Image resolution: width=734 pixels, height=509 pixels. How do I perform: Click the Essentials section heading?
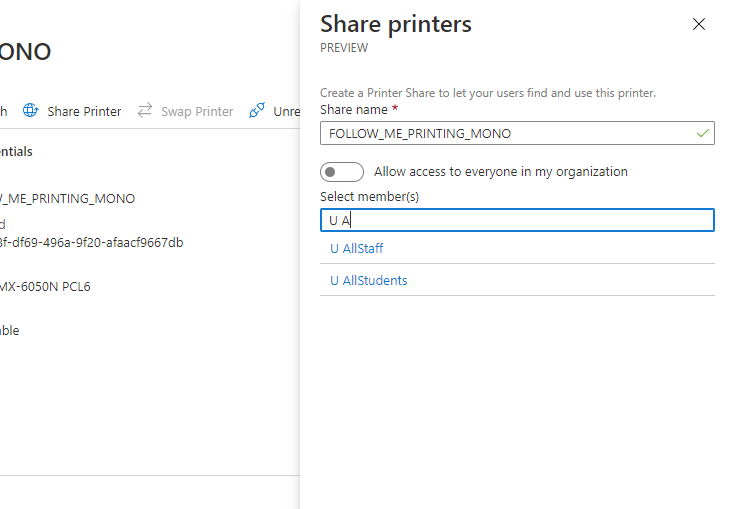point(16,152)
